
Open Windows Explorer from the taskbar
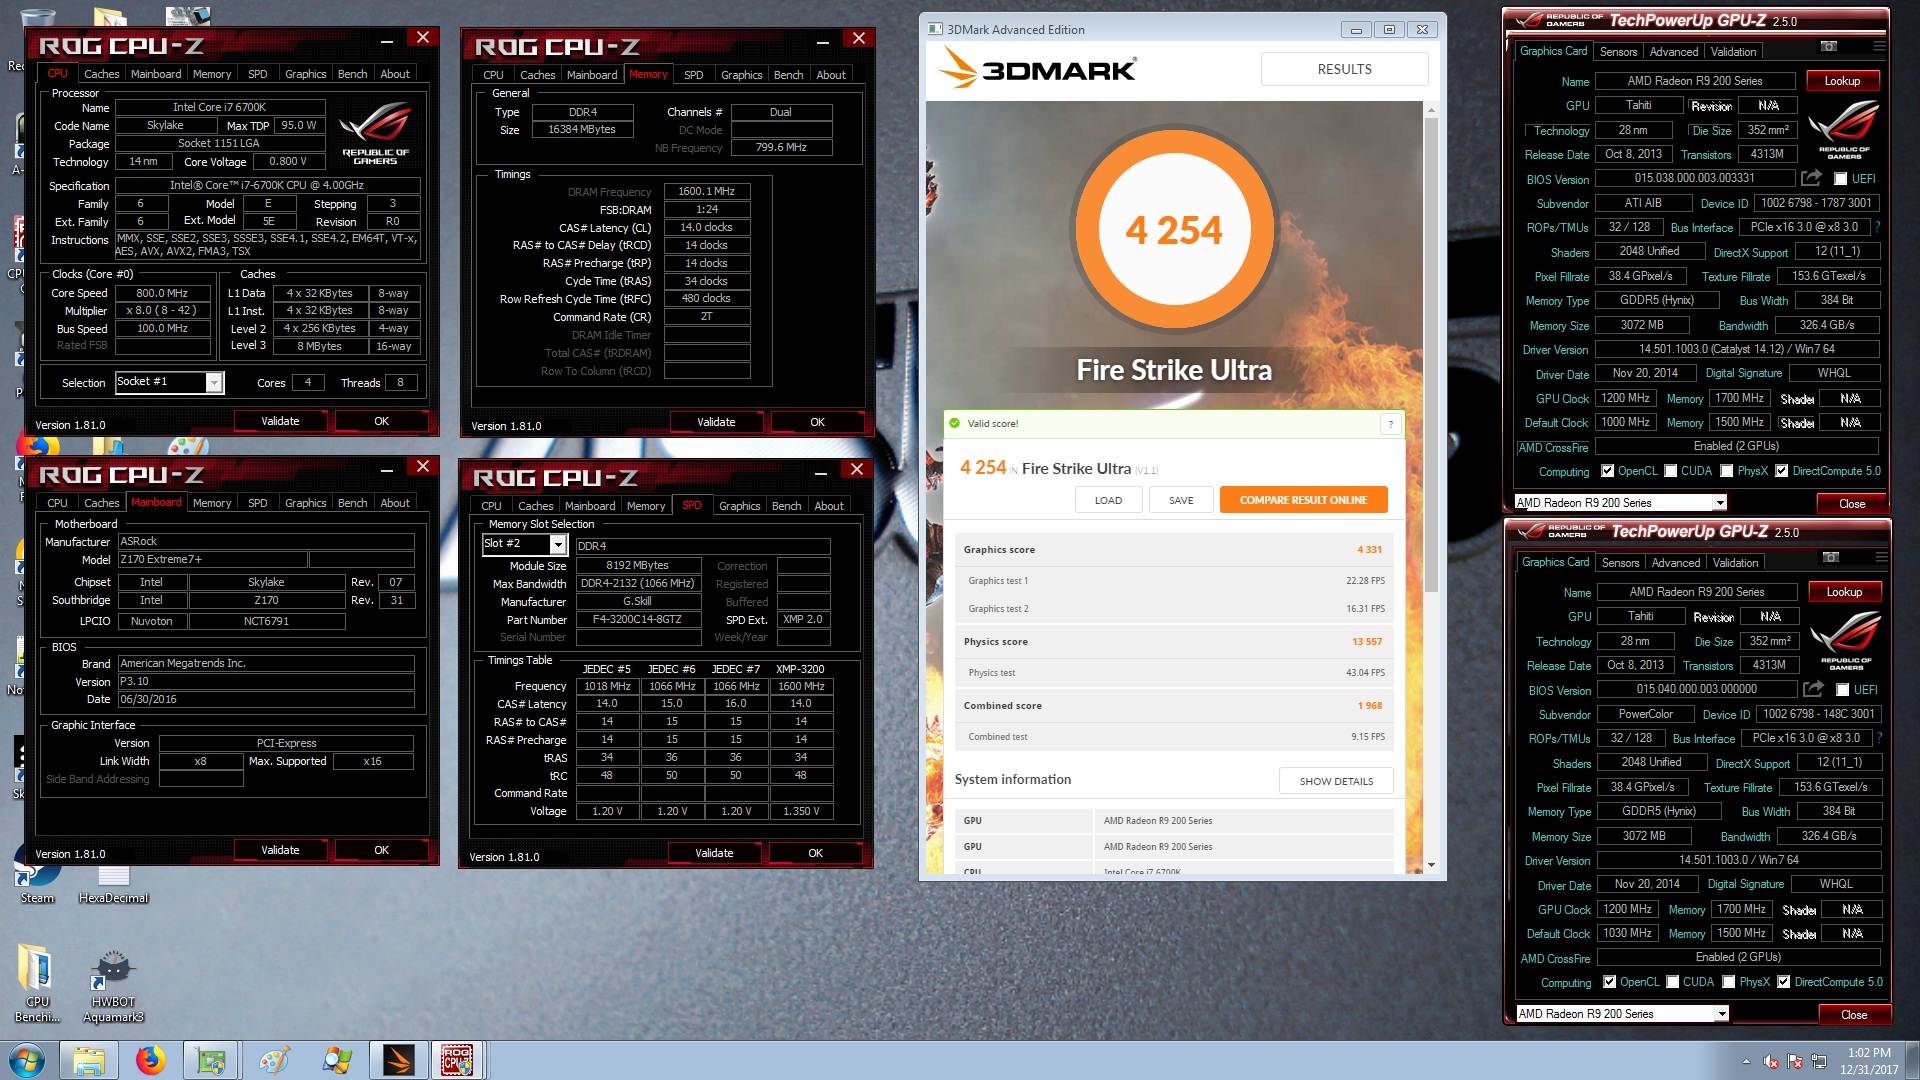(x=89, y=1060)
